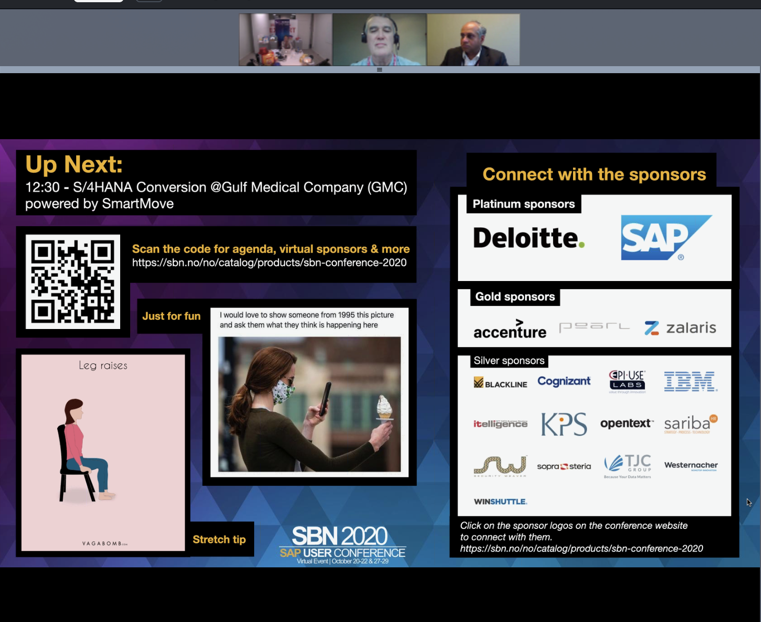The image size is (761, 622).
Task: Click 'Connect with the sponsors' heading
Action: coord(594,174)
